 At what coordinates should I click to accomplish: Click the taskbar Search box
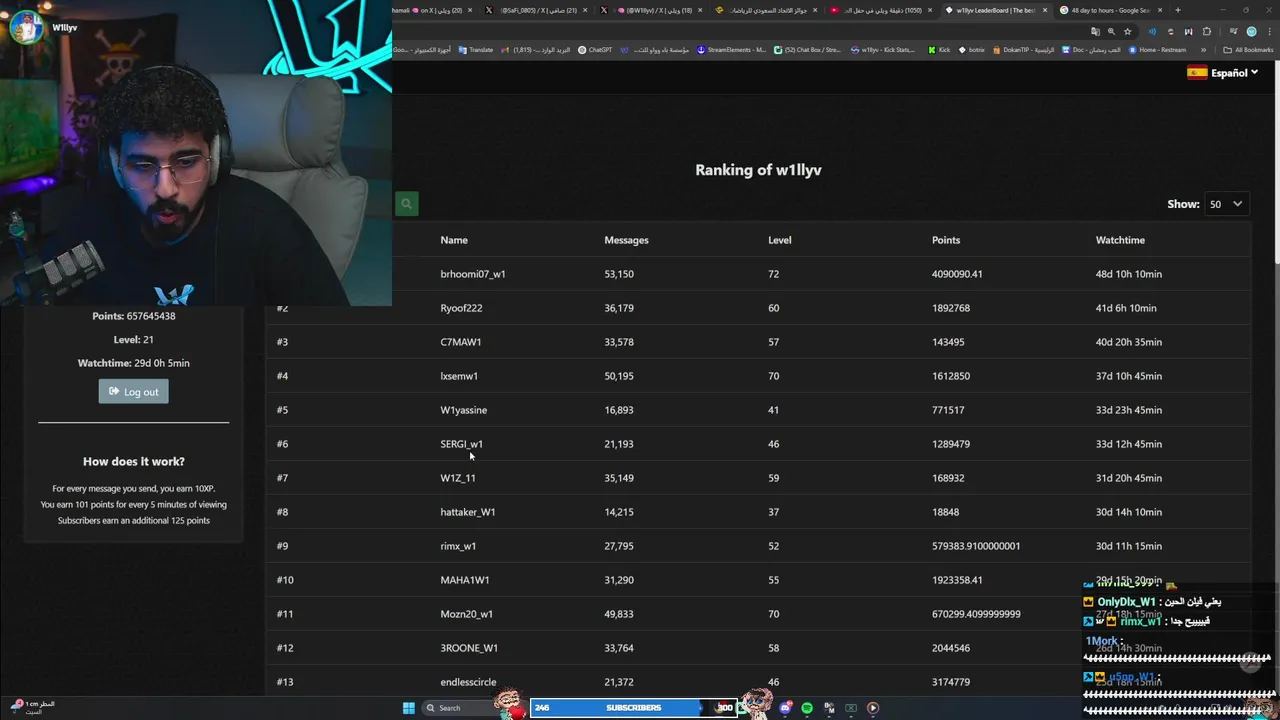coord(461,708)
